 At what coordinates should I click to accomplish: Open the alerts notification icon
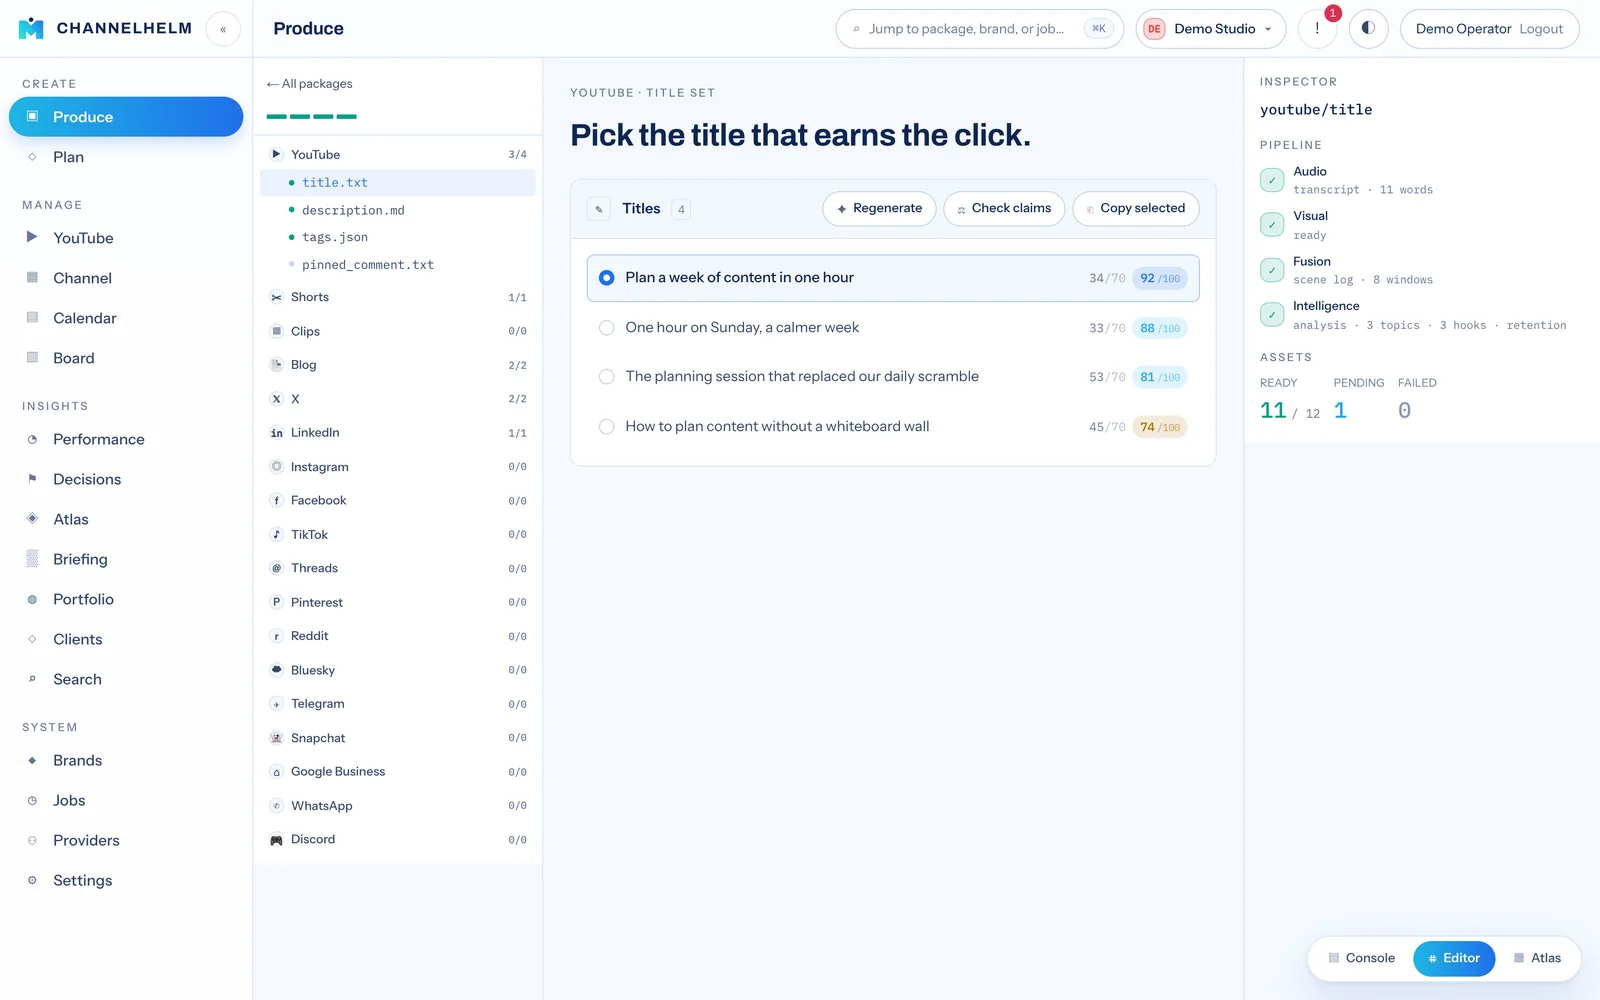1317,29
